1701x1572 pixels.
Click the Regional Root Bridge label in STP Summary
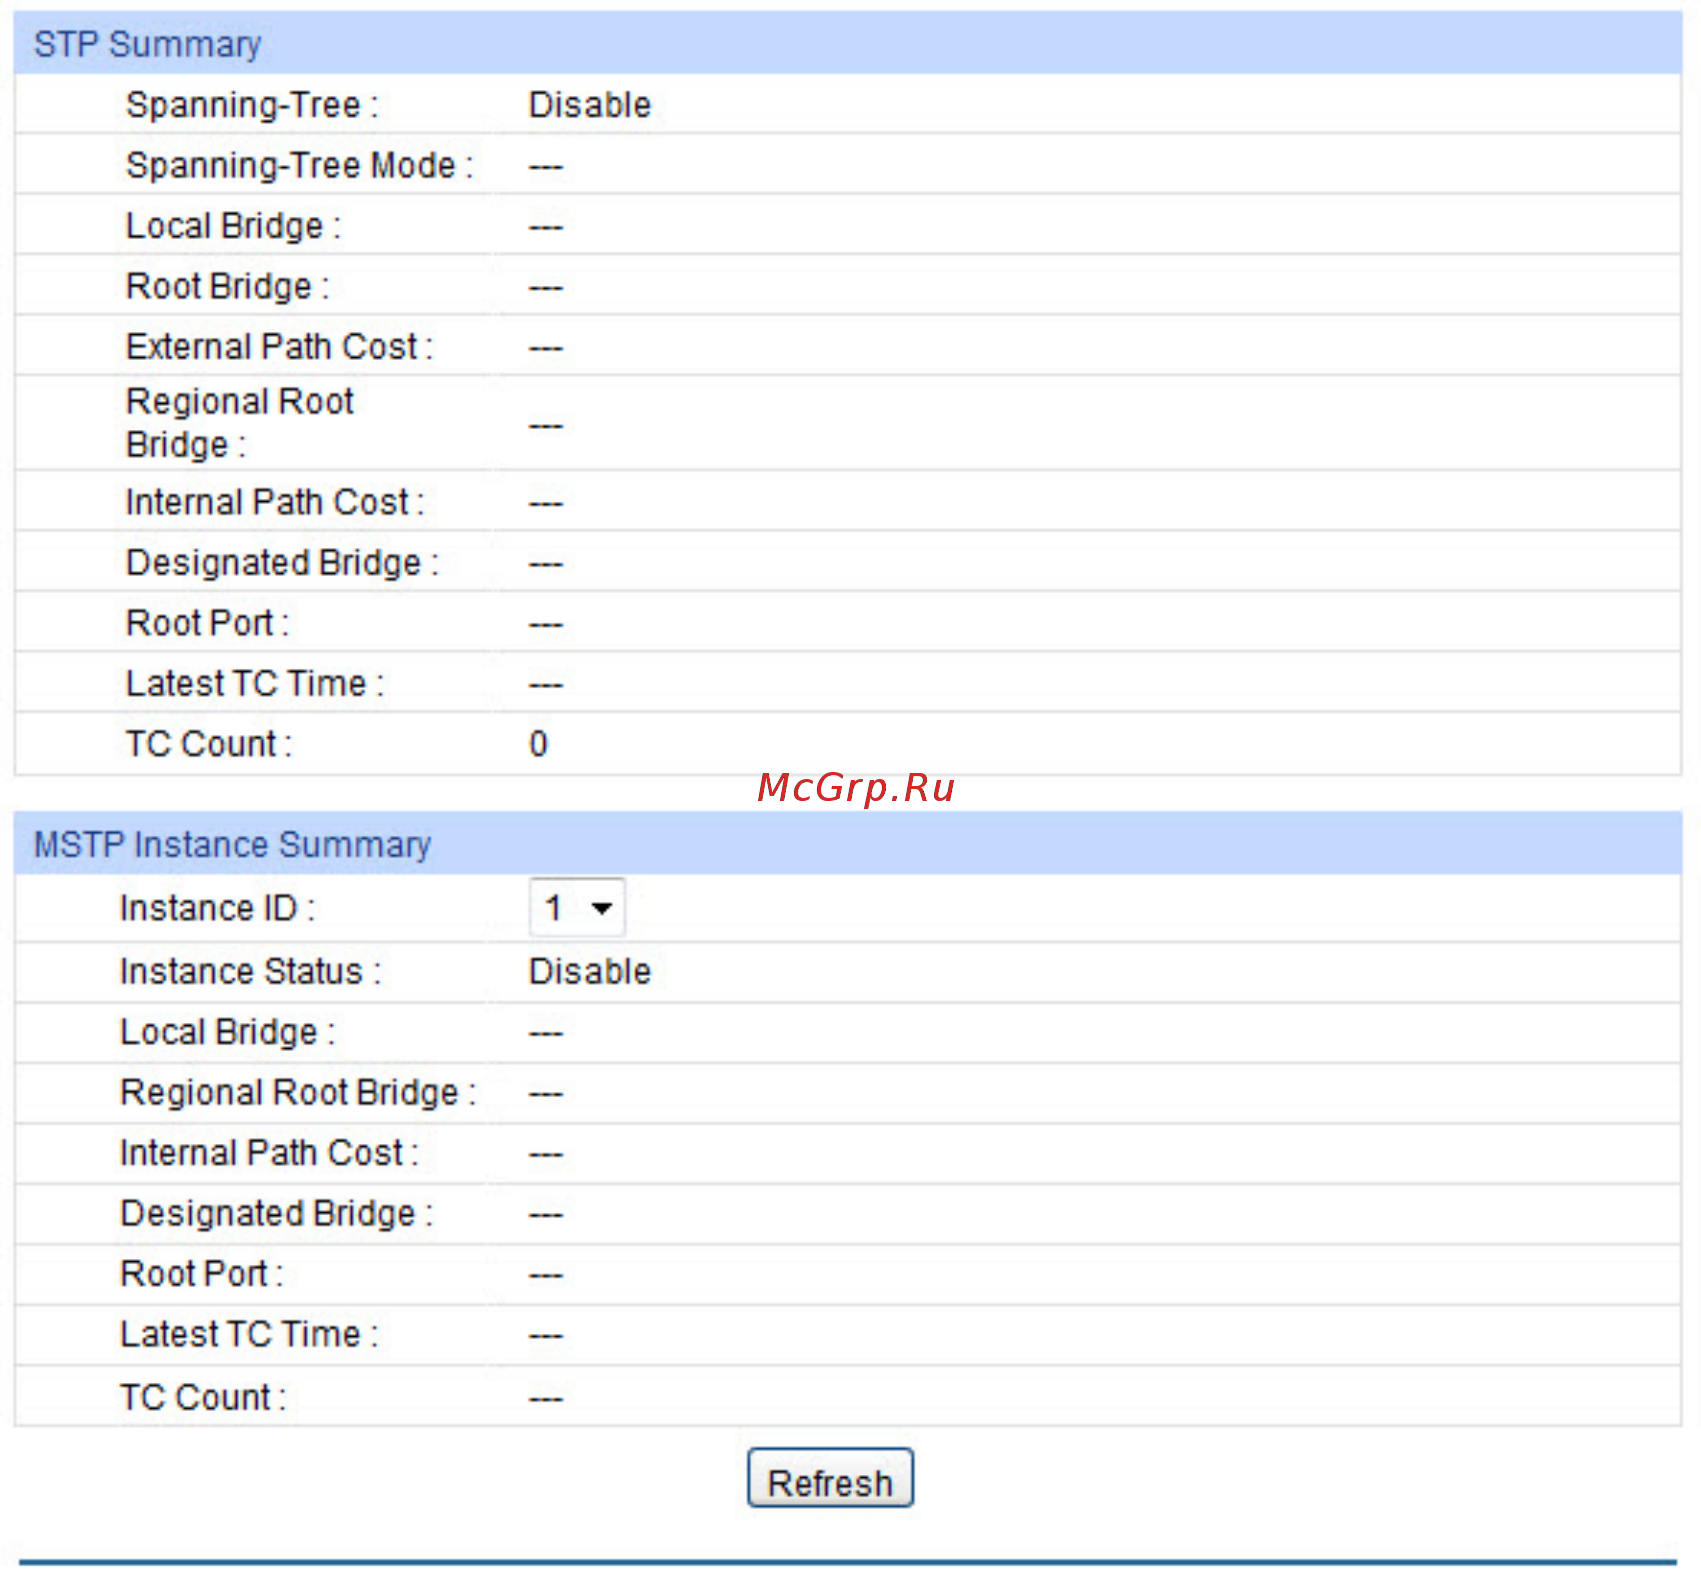coord(240,423)
